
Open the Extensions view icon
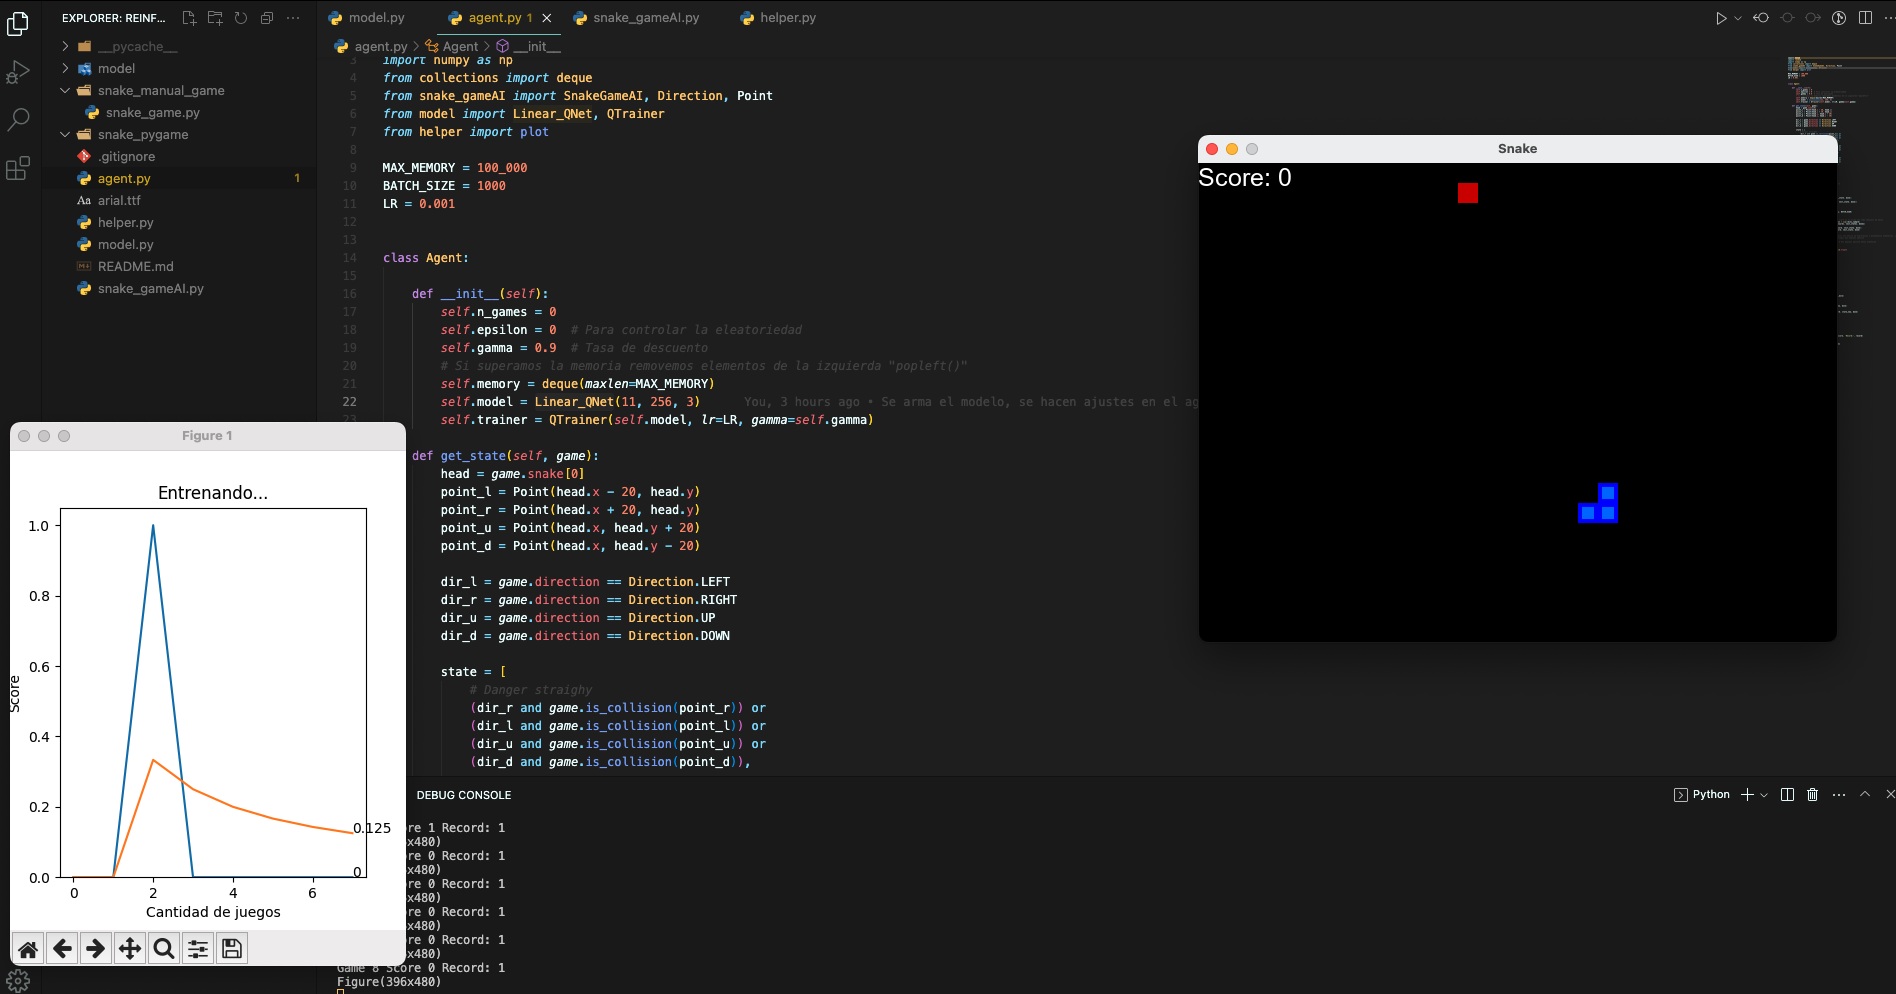coord(18,168)
